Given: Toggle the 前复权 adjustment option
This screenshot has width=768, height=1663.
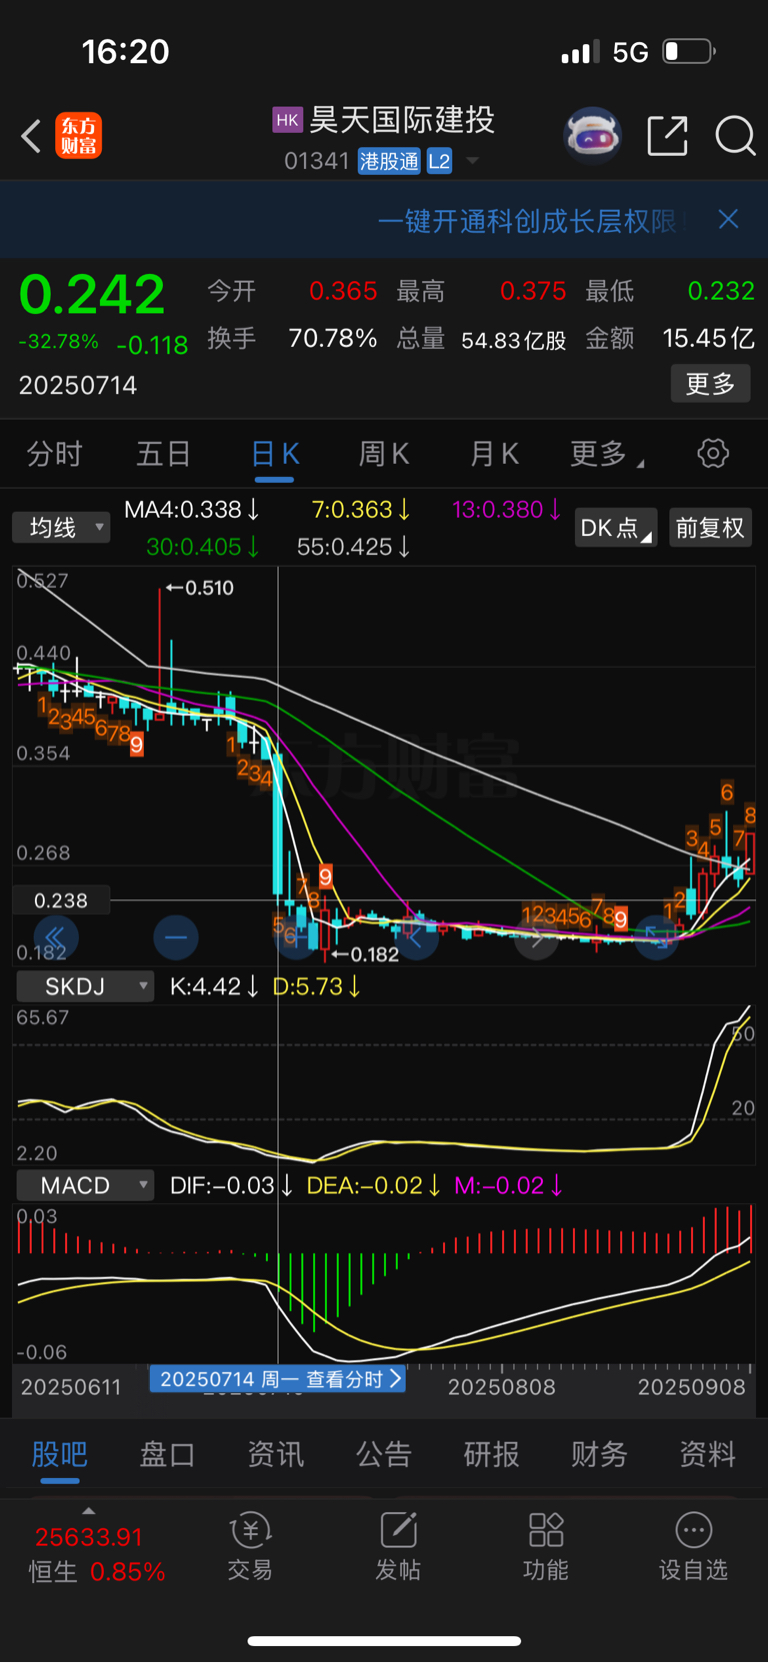Looking at the screenshot, I should [710, 527].
